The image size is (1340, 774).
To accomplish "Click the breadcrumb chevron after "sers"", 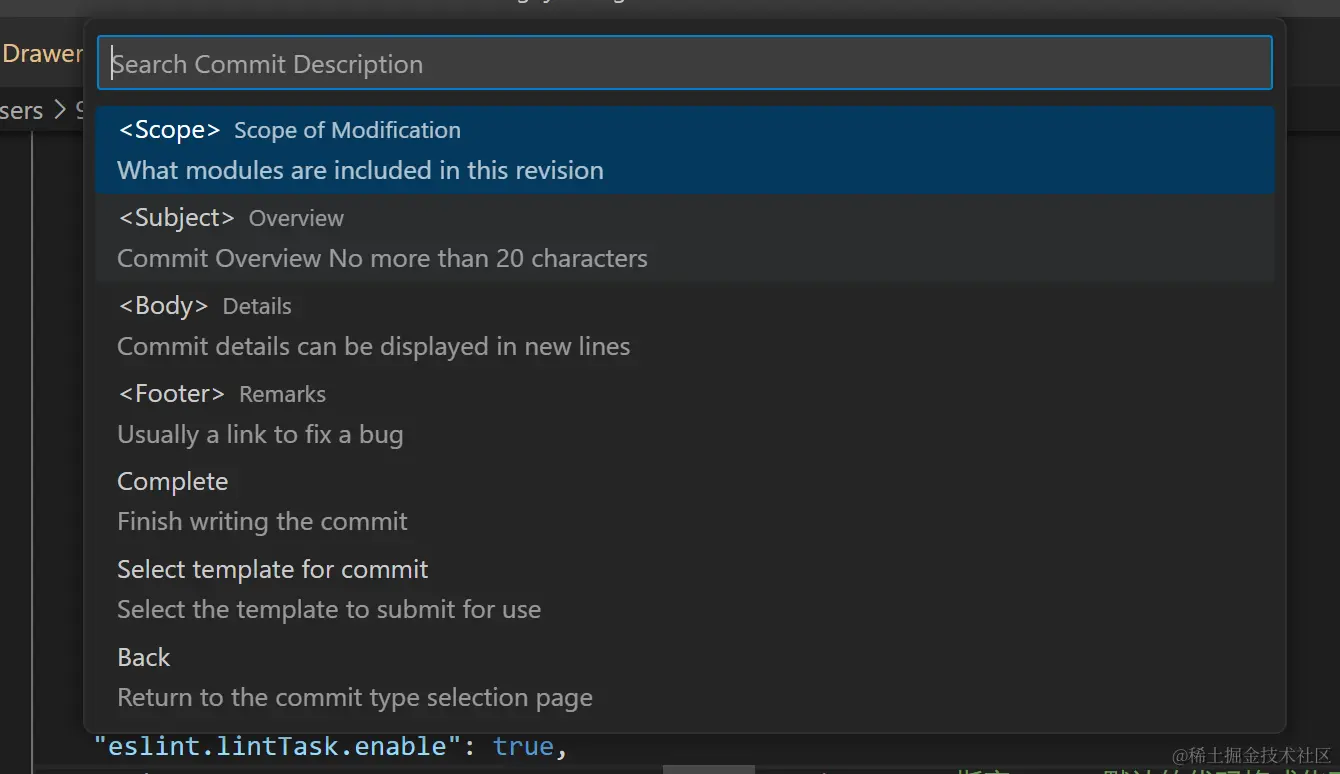I will (x=60, y=111).
